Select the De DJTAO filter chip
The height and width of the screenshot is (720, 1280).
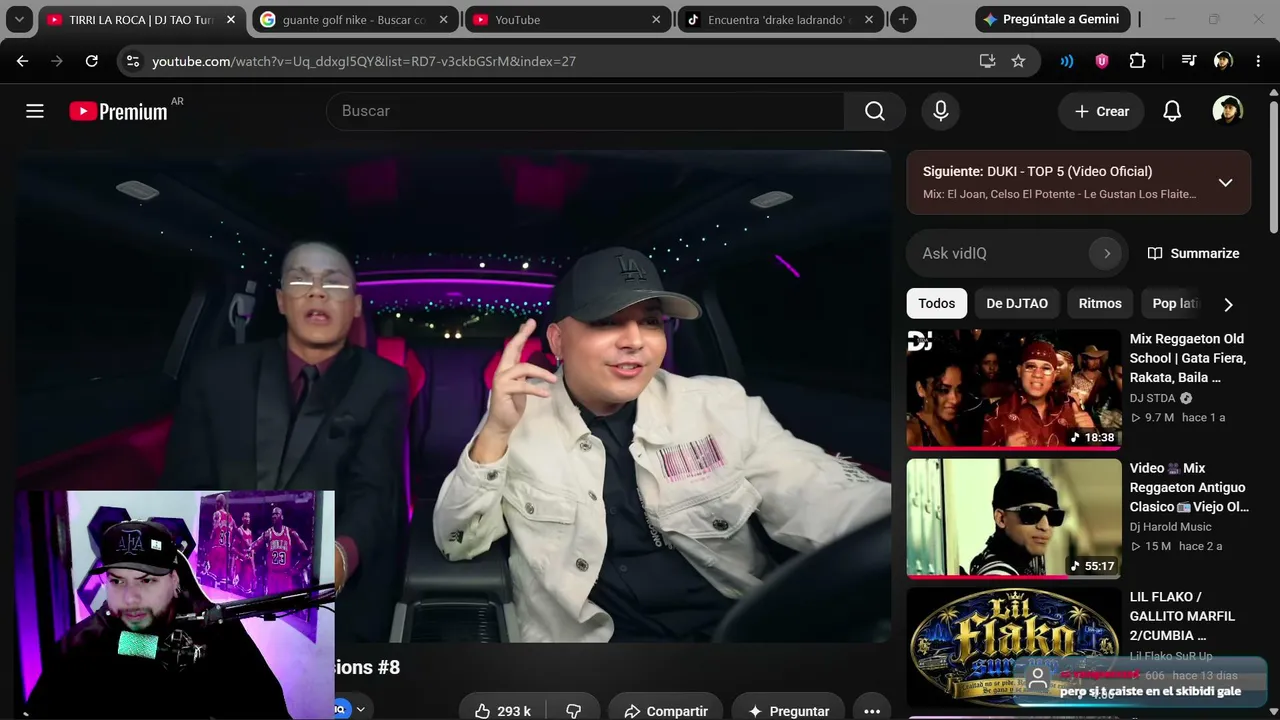pyautogui.click(x=1017, y=303)
